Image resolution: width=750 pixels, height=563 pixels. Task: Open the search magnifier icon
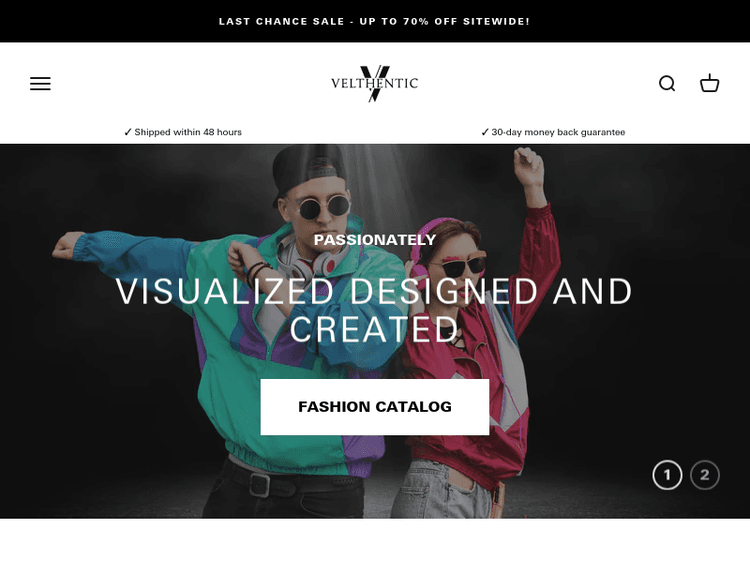click(x=667, y=83)
